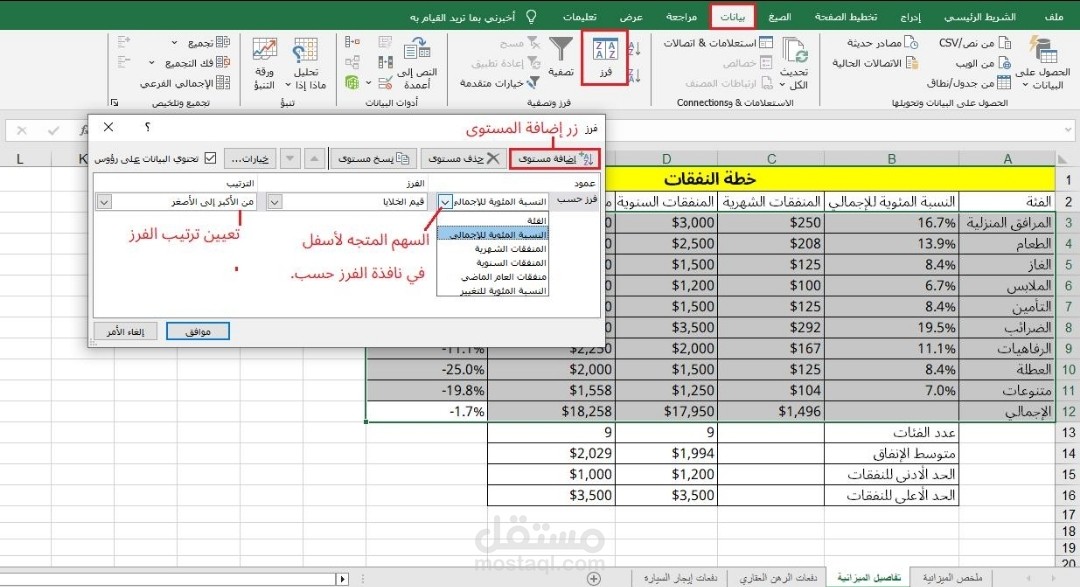
Task: Open What-If Analysis (تحليل ماذا إذا)
Action: (305, 63)
